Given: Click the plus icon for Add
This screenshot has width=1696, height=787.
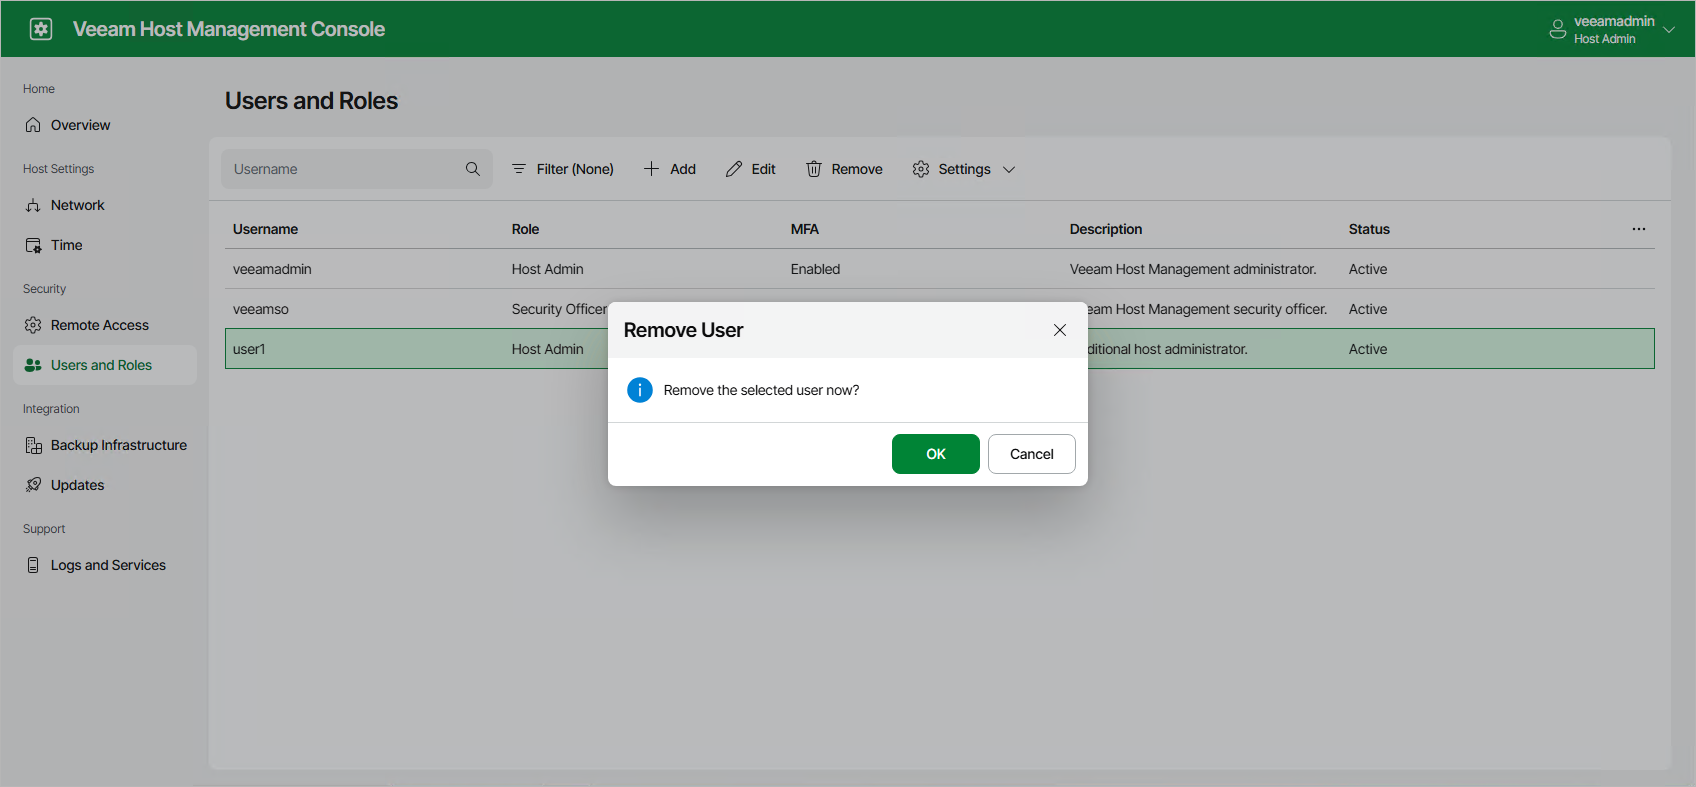Looking at the screenshot, I should (651, 169).
